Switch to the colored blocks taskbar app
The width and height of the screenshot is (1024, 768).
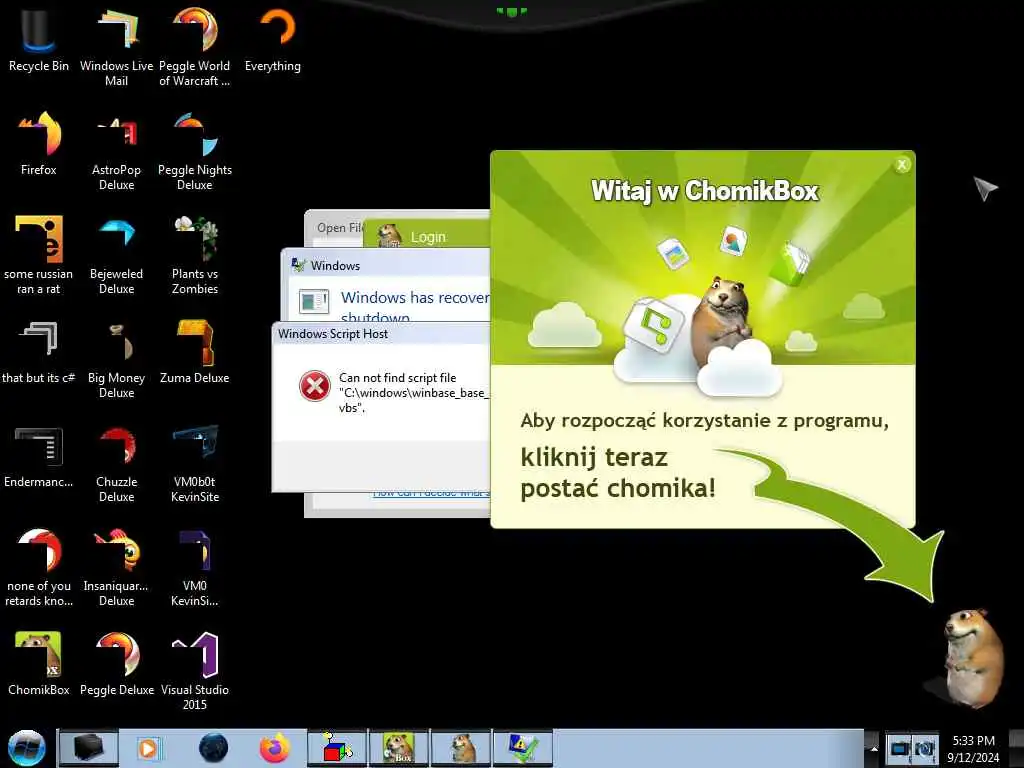pyautogui.click(x=337, y=748)
